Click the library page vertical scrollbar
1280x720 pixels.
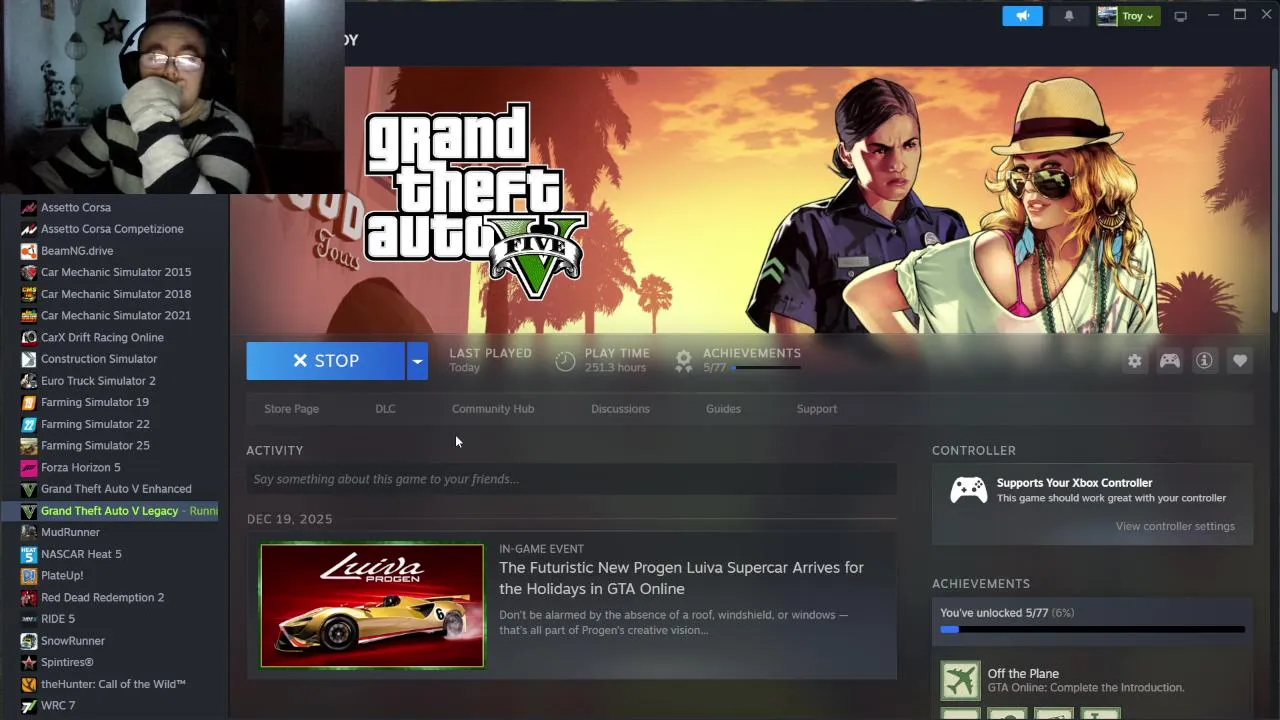1274,190
